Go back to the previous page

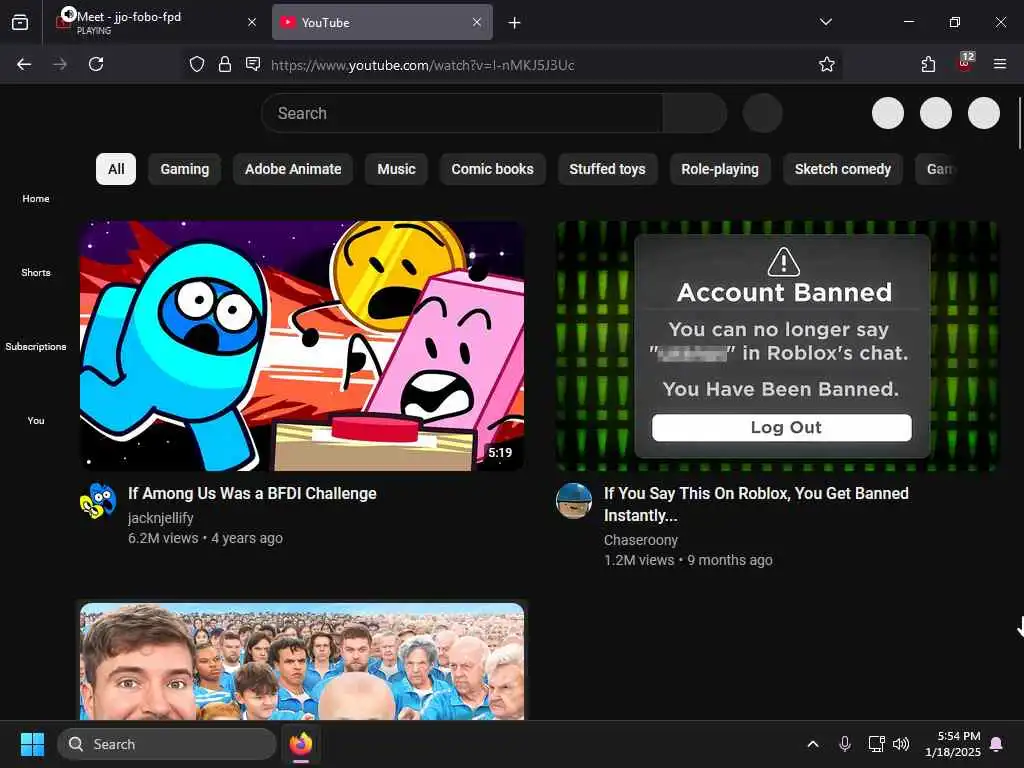point(24,64)
